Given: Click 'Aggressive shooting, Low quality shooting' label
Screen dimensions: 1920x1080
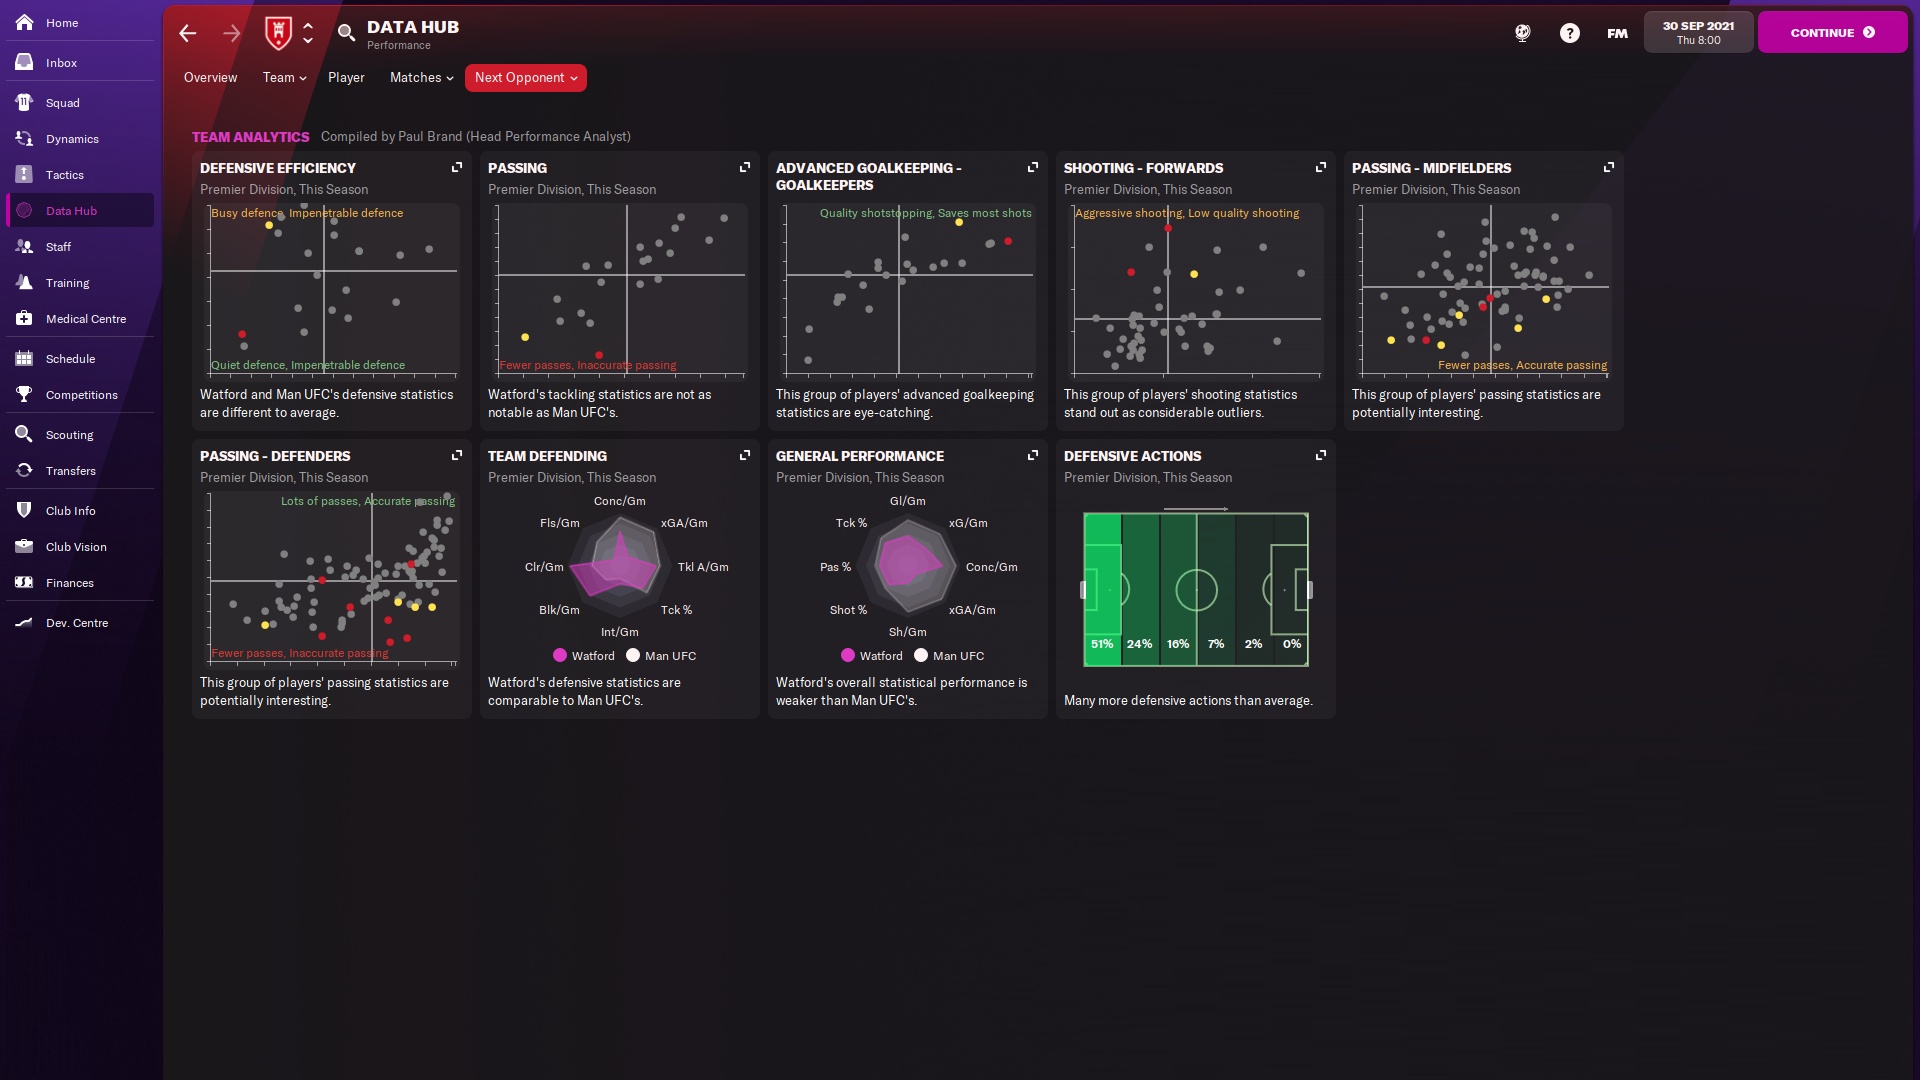Looking at the screenshot, I should [1187, 213].
